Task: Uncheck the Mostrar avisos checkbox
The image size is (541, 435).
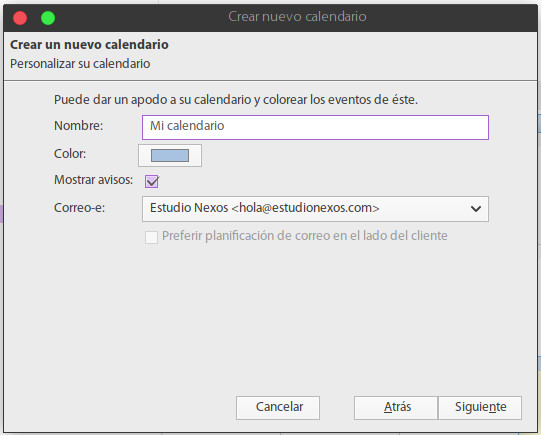Action: (x=152, y=181)
